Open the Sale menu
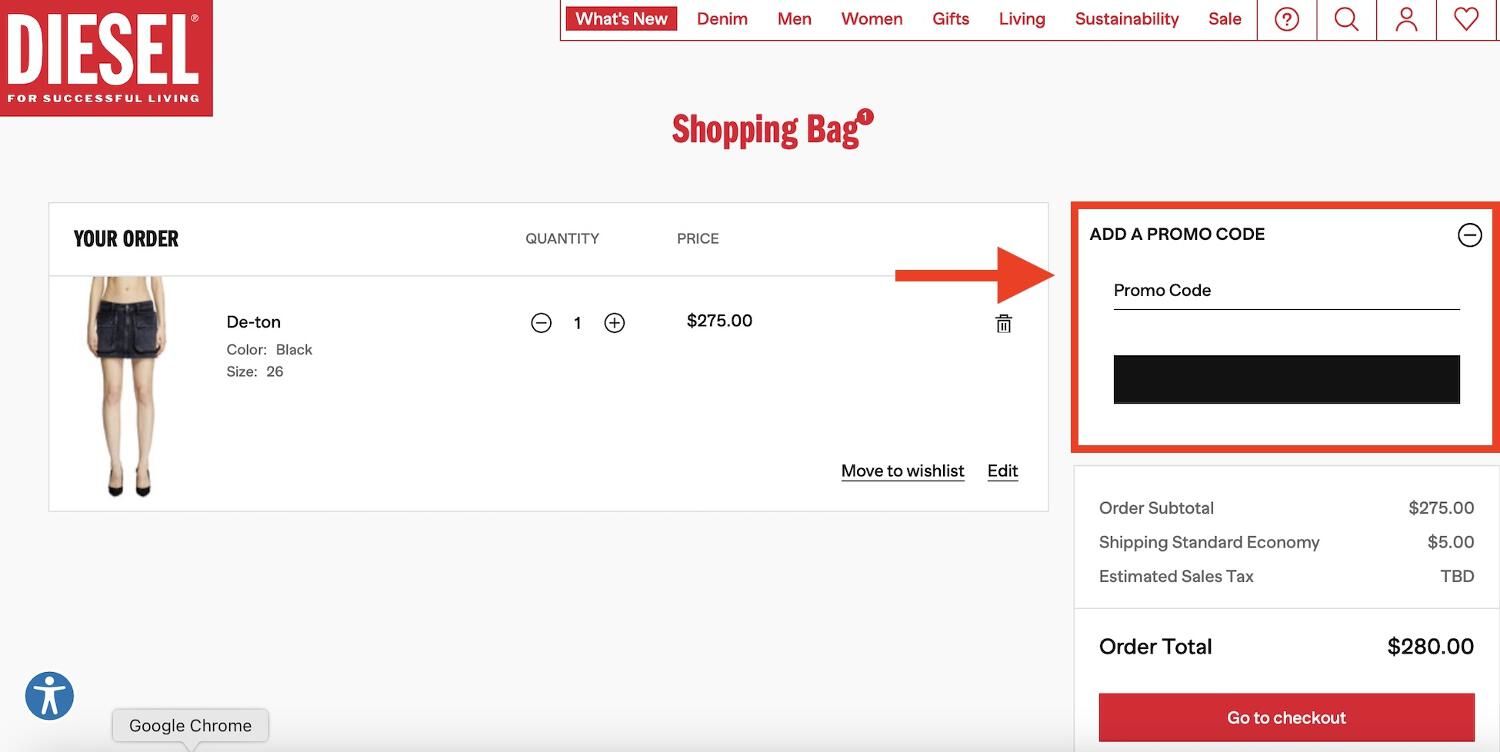This screenshot has height=752, width=1500. click(x=1225, y=19)
